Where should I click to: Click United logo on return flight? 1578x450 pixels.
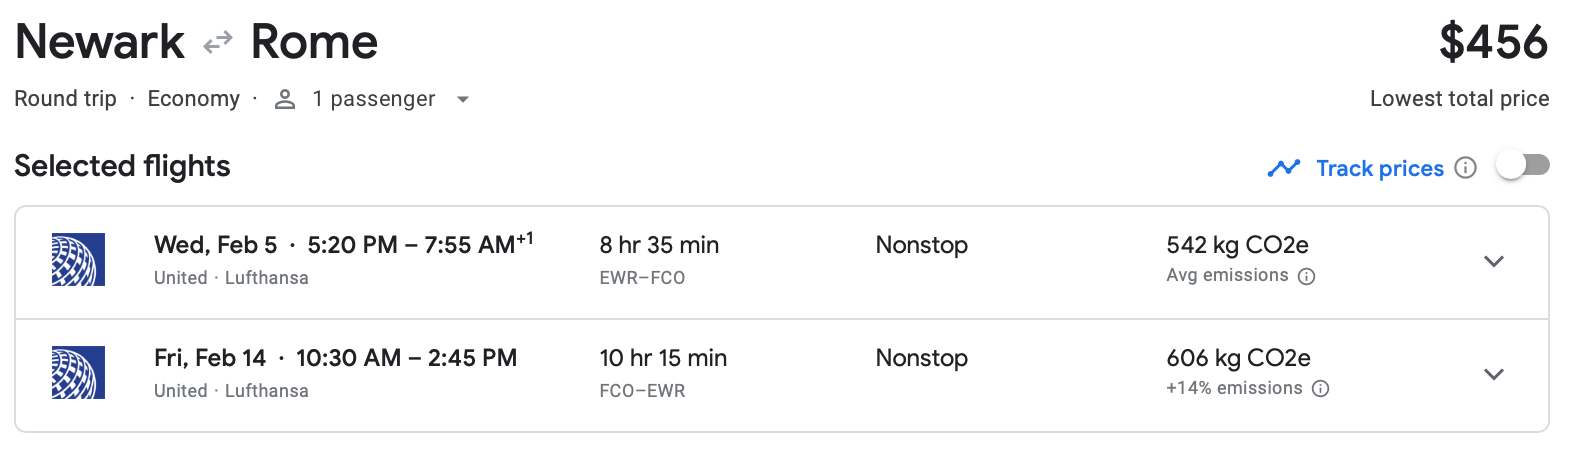point(78,373)
